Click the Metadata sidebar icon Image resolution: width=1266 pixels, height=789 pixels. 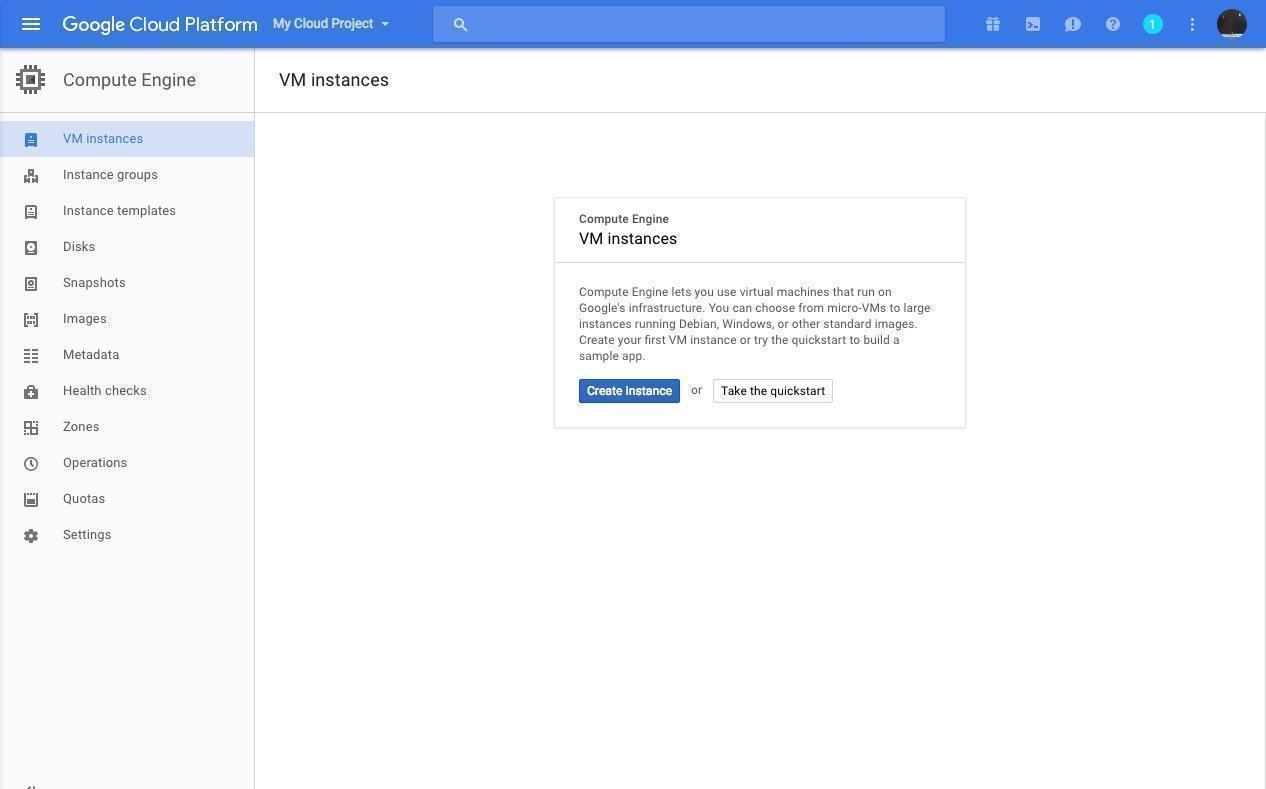click(31, 356)
